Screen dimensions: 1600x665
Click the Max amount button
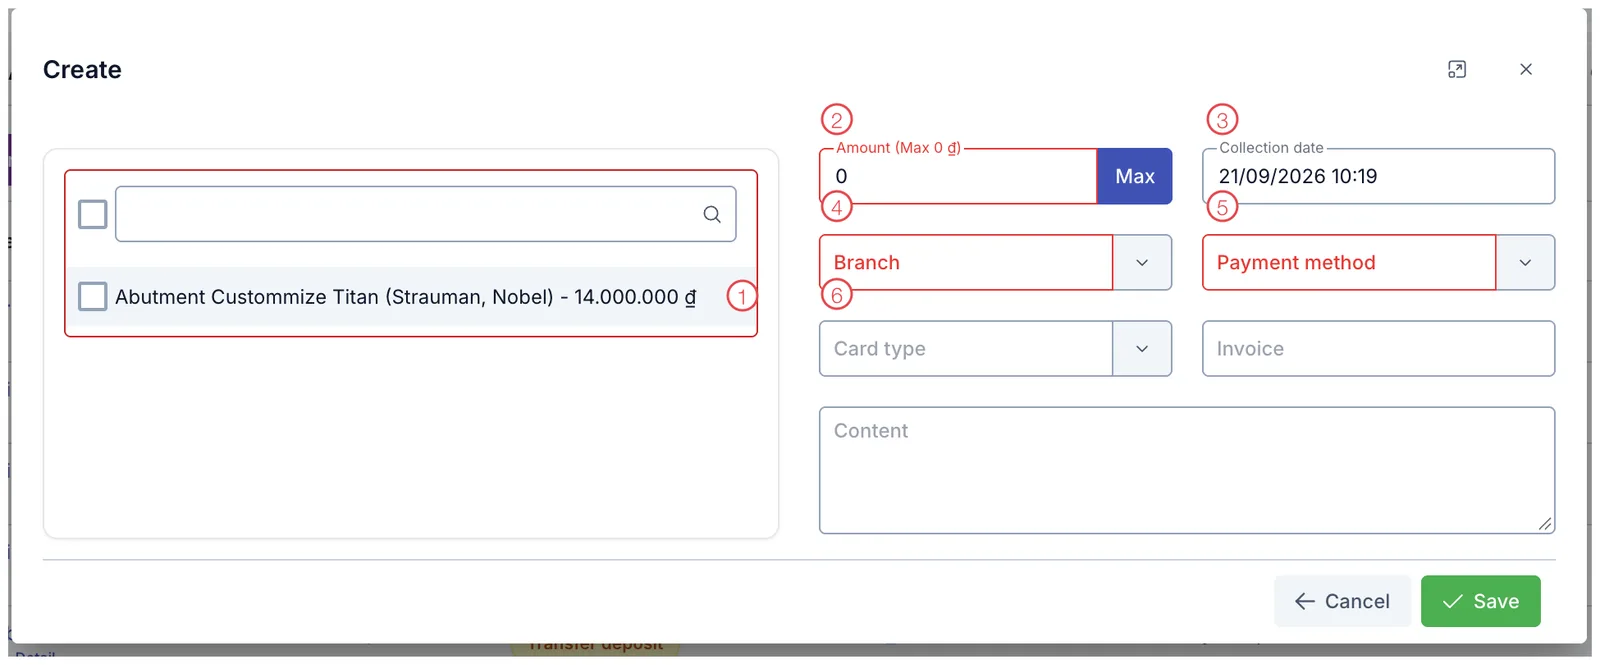tap(1135, 176)
